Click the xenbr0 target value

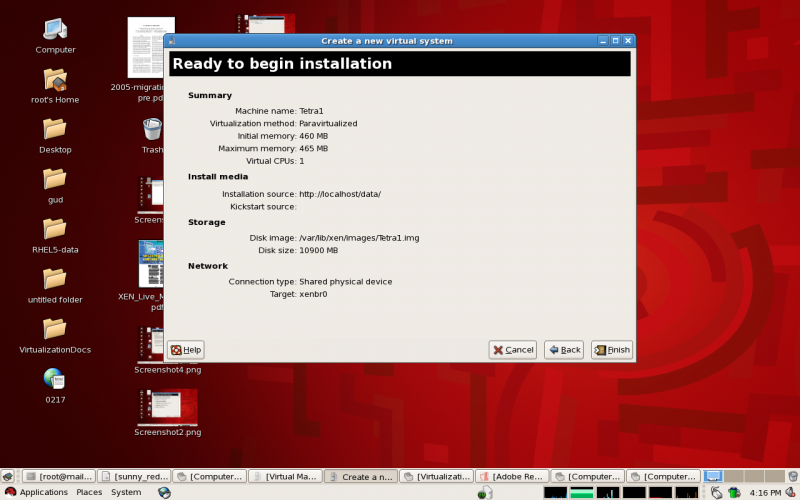(x=313, y=294)
